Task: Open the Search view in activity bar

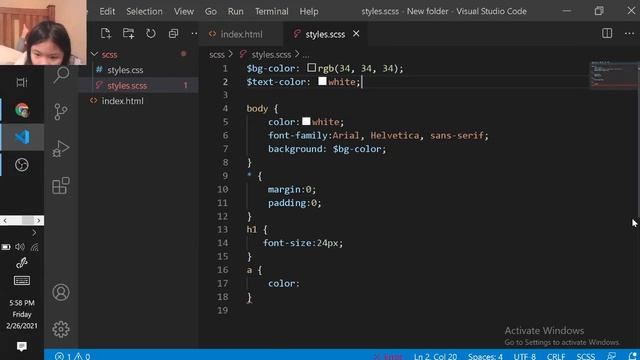Action: pos(61,75)
